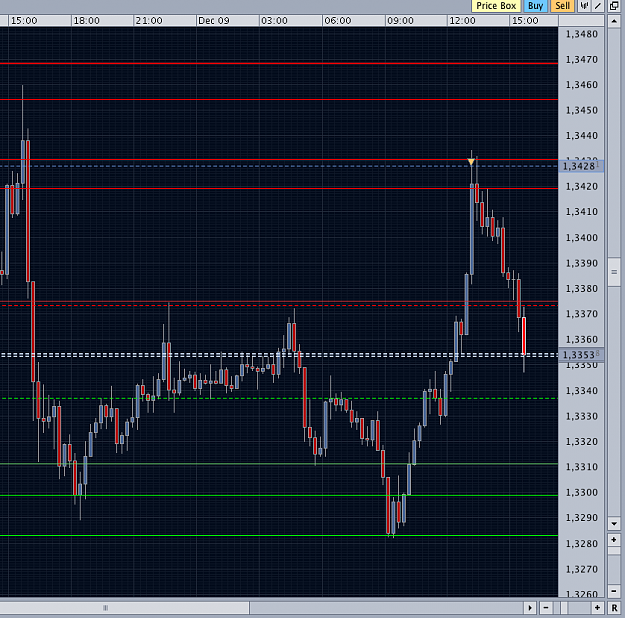Click the blue Buy button
Screen dimensions: 625x618
tap(535, 6)
